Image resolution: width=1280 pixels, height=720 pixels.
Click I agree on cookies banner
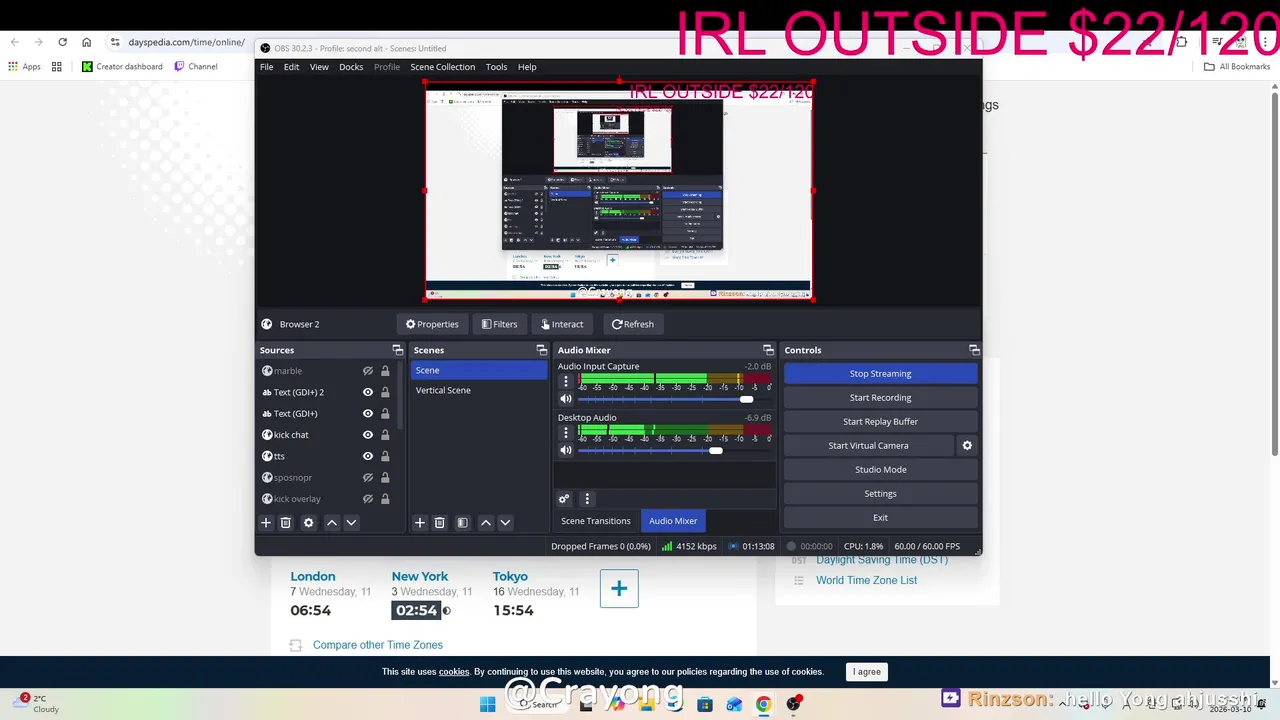(867, 672)
